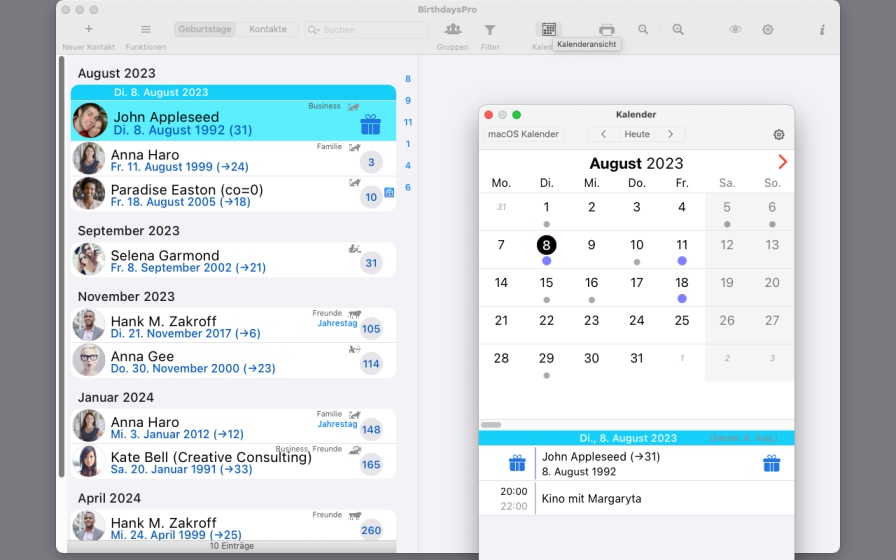Open Kalender window settings gear
This screenshot has height=560, width=896.
779,135
